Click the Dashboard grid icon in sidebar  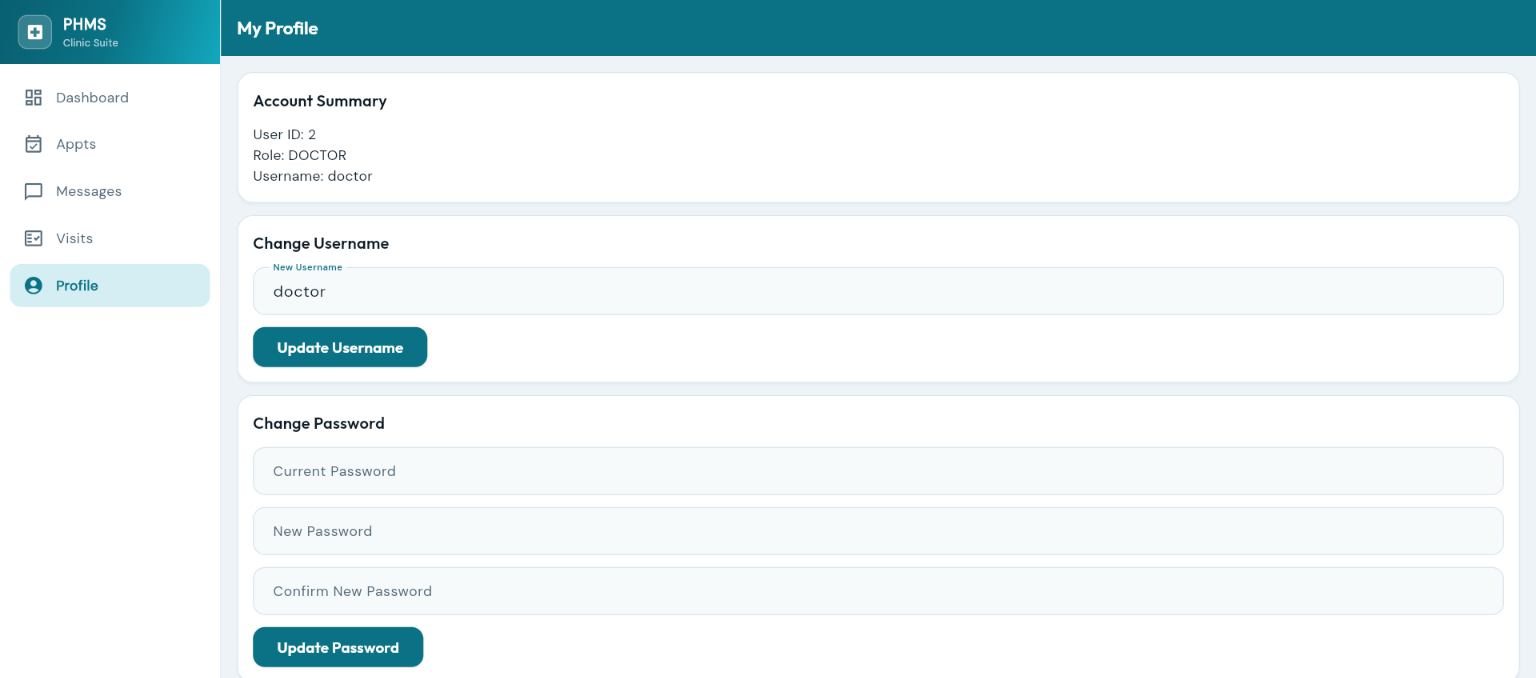(x=34, y=97)
